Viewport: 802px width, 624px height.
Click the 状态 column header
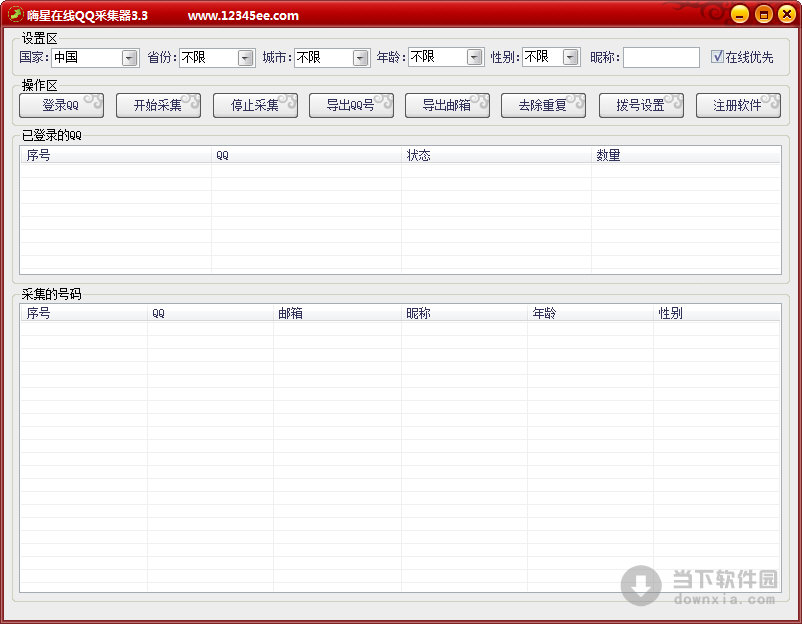click(x=497, y=155)
